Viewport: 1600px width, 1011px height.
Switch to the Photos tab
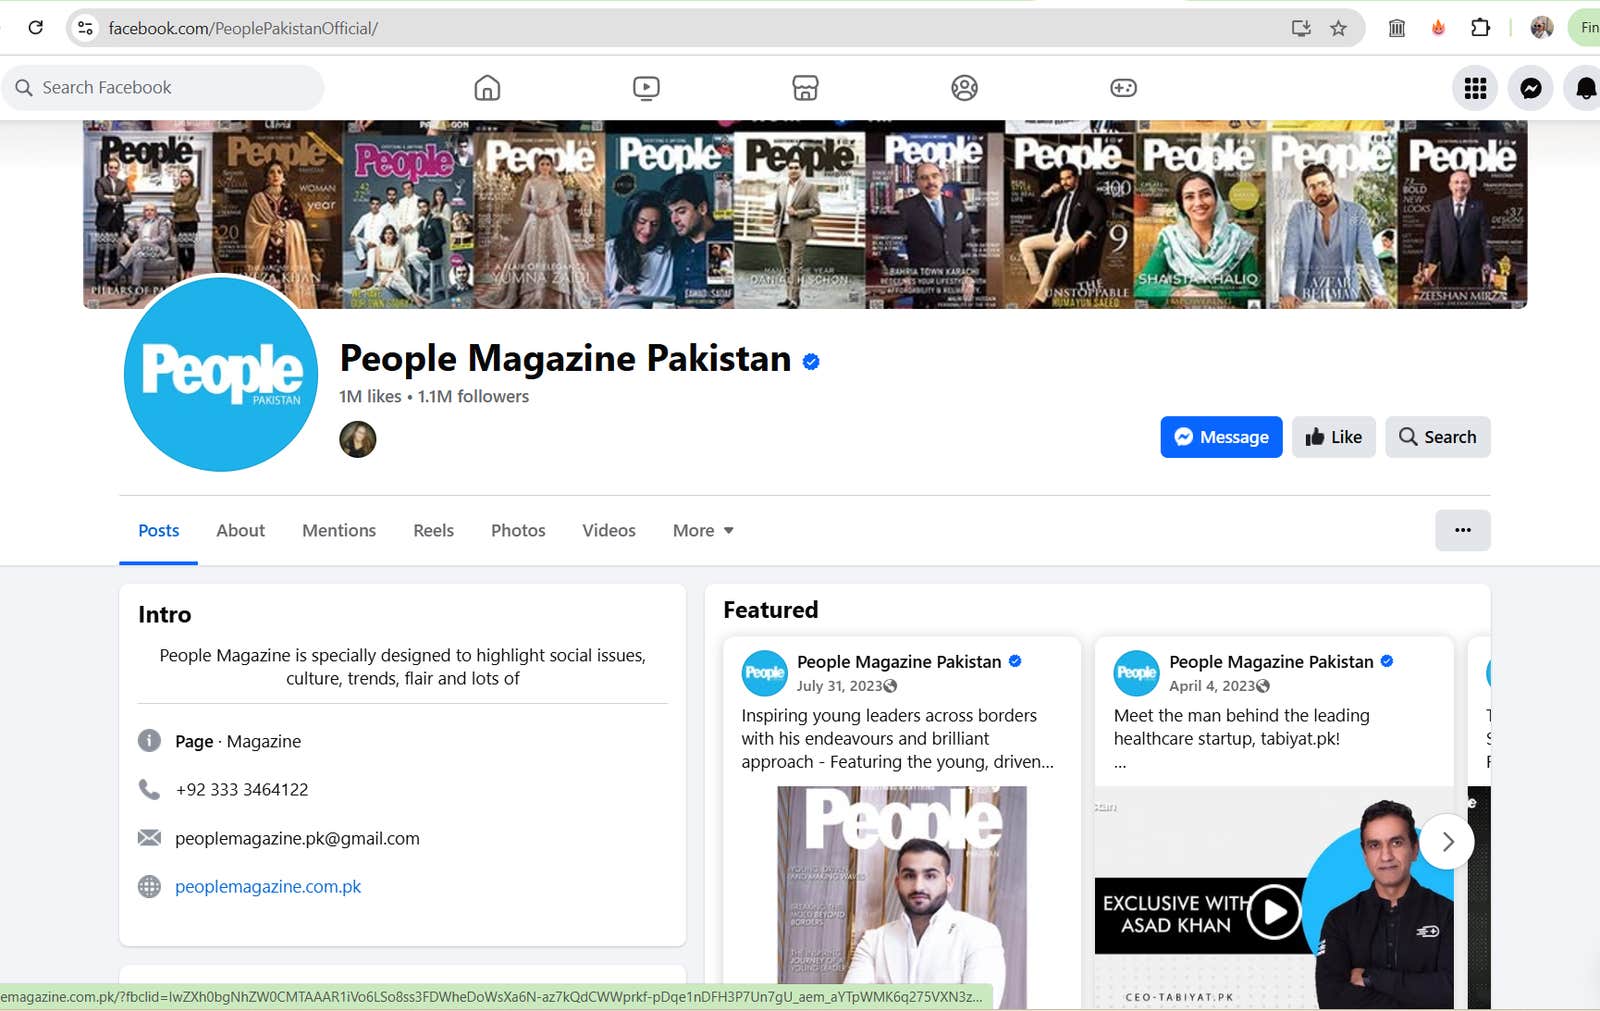(x=517, y=530)
